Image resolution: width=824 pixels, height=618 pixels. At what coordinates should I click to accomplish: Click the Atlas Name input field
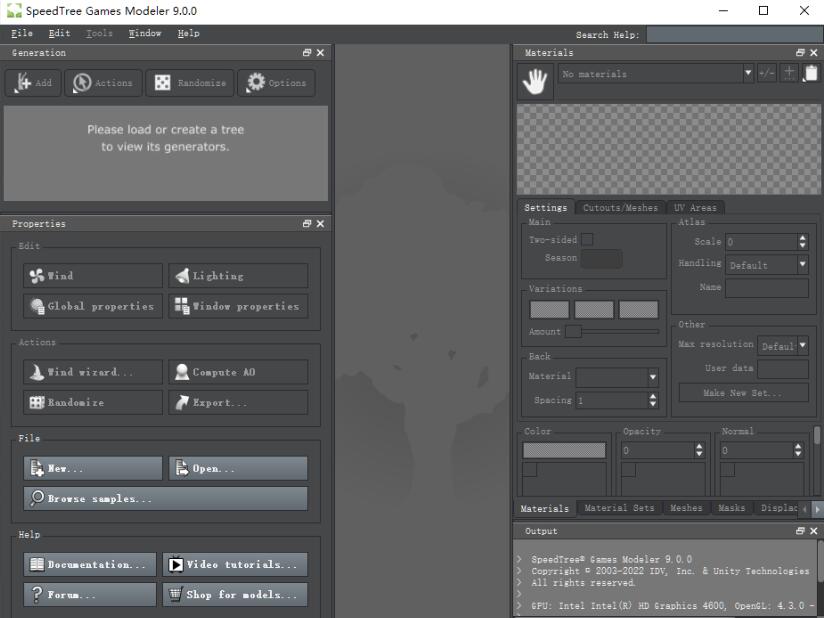[x=767, y=287]
